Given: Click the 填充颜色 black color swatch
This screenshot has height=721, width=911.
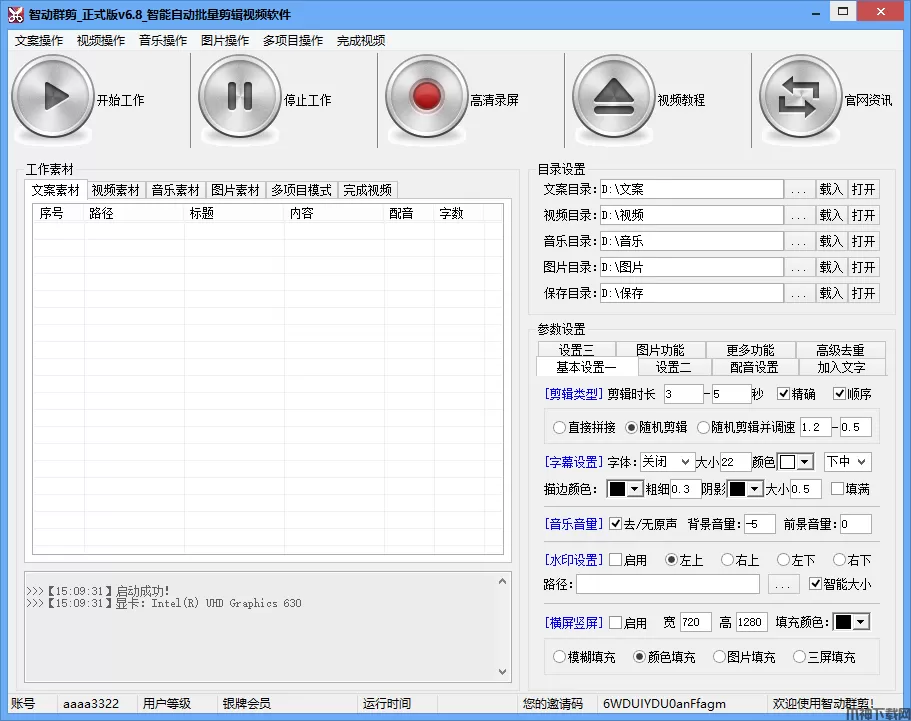Looking at the screenshot, I should pyautogui.click(x=851, y=622).
